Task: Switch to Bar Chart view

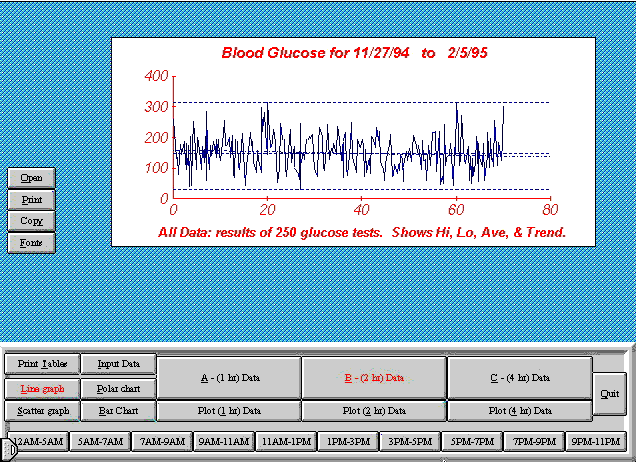Action: coord(118,410)
